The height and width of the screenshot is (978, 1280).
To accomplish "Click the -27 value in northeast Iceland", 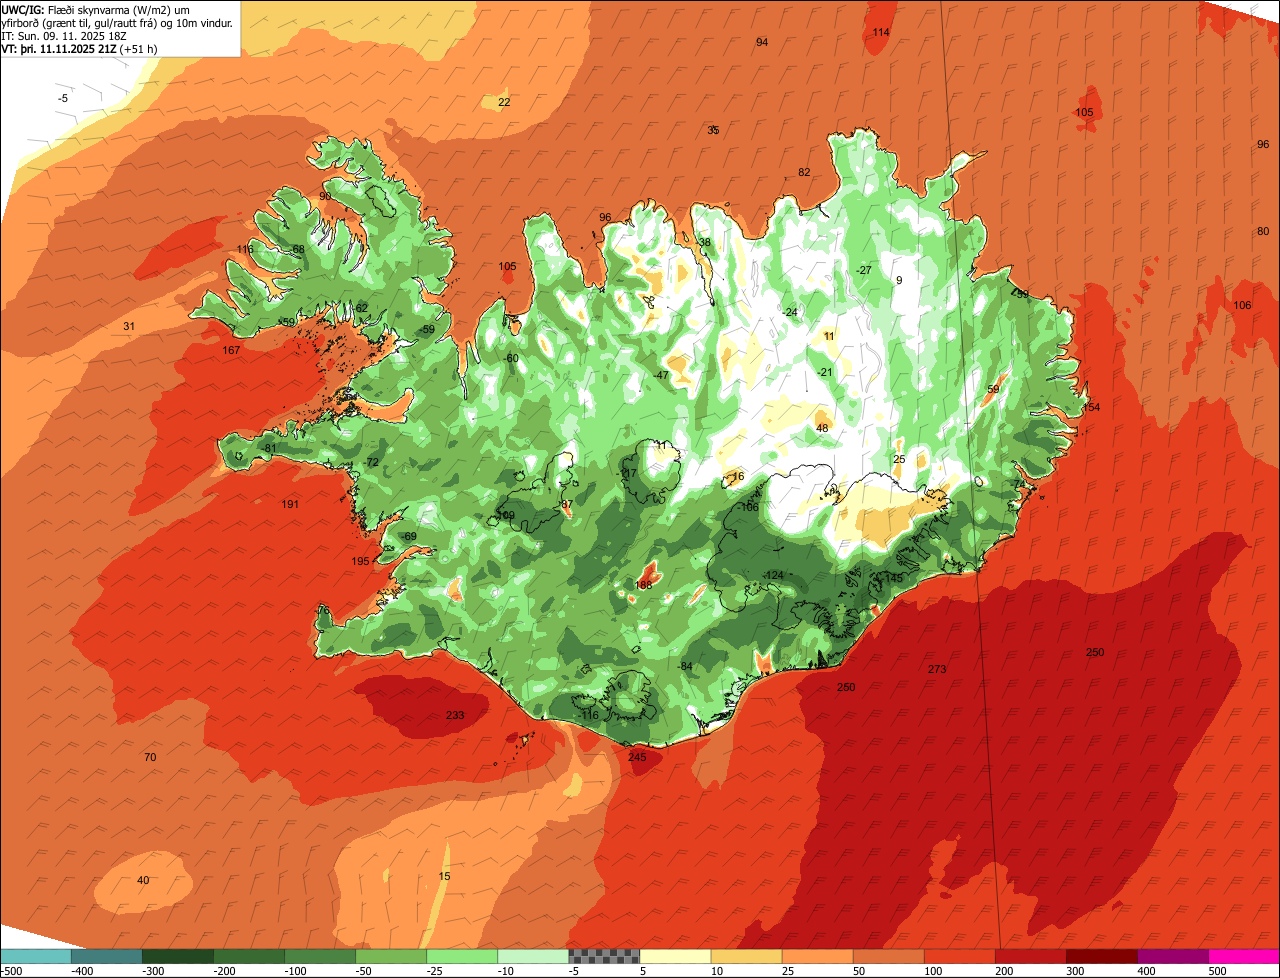I will click(x=864, y=270).
